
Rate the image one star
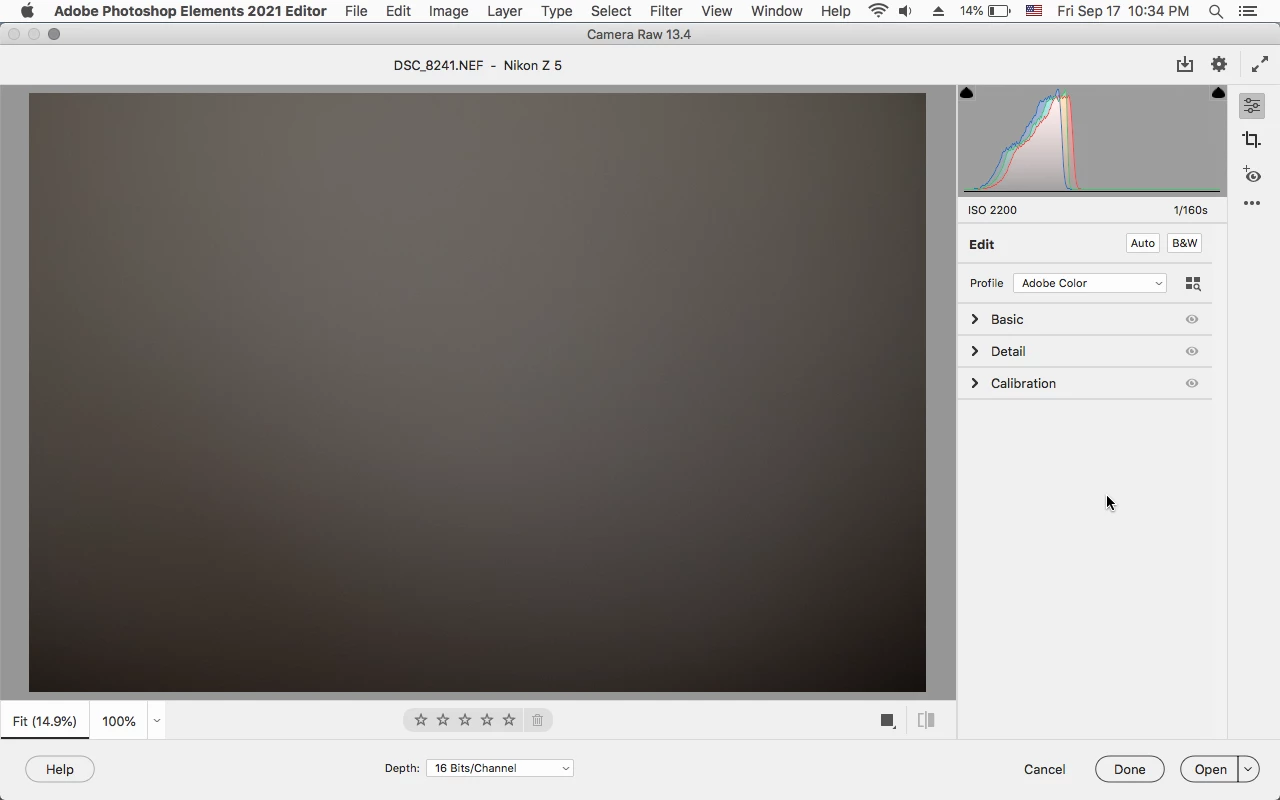coord(421,720)
